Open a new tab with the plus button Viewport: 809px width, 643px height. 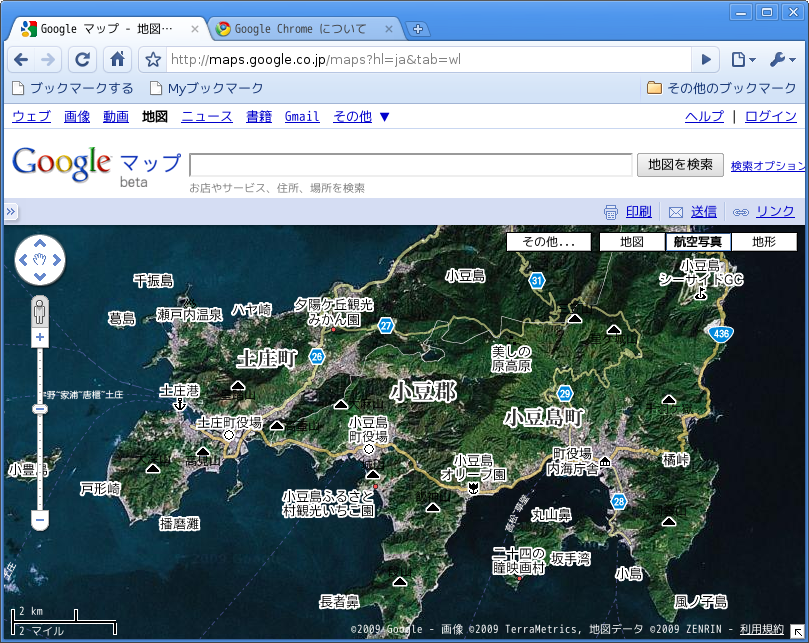[418, 29]
